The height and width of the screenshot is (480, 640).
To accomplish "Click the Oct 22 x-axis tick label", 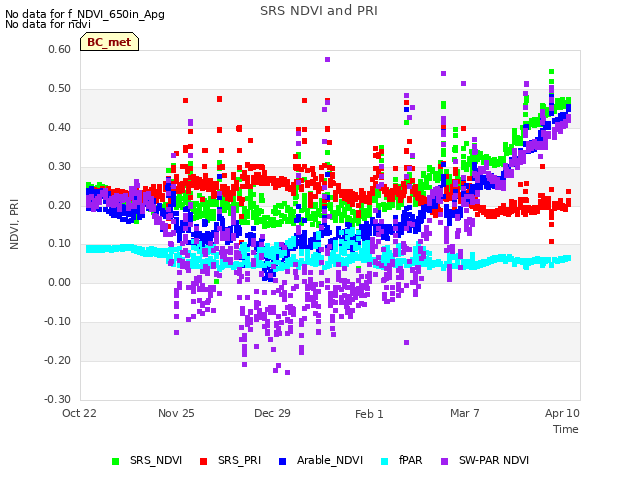I will [79, 413].
